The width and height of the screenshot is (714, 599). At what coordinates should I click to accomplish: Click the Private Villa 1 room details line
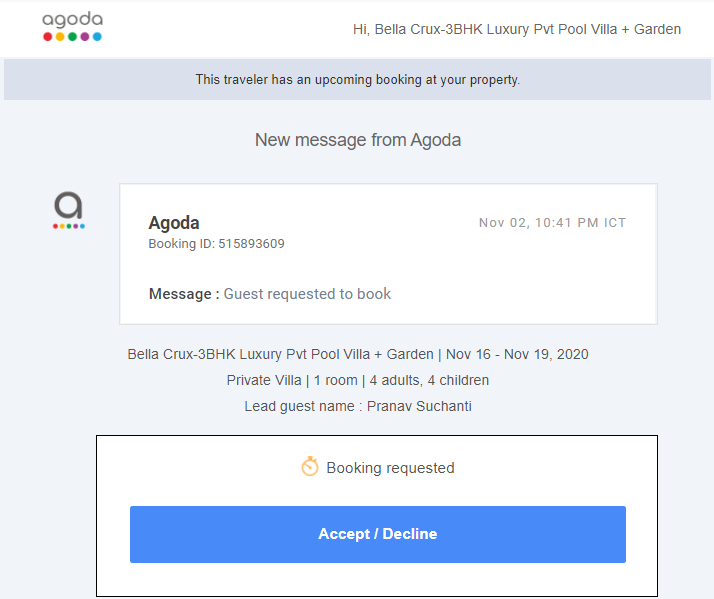click(x=357, y=380)
